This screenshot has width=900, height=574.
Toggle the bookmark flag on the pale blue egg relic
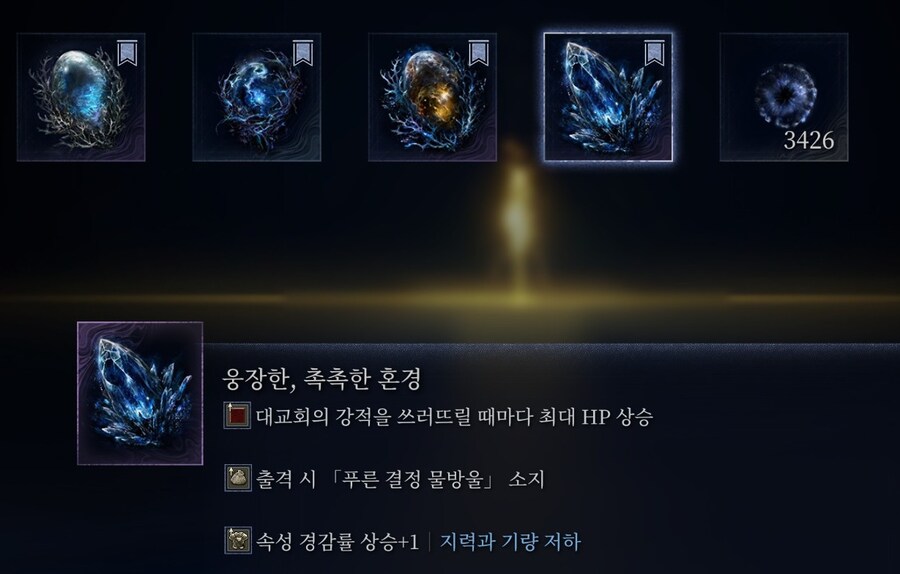click(x=127, y=53)
